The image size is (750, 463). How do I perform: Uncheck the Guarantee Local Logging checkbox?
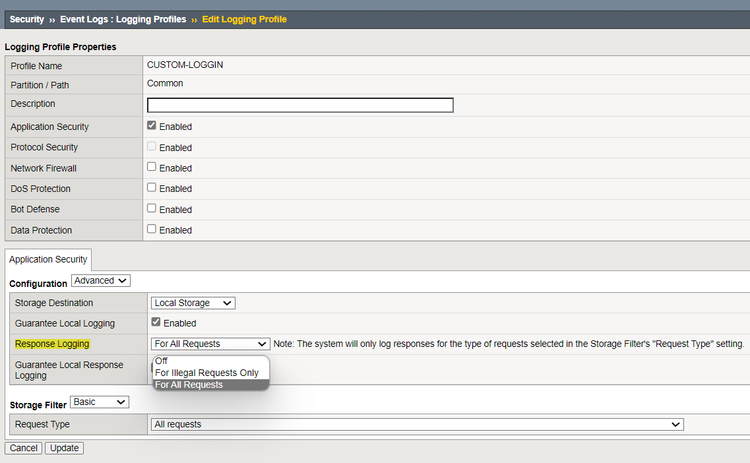point(155,323)
